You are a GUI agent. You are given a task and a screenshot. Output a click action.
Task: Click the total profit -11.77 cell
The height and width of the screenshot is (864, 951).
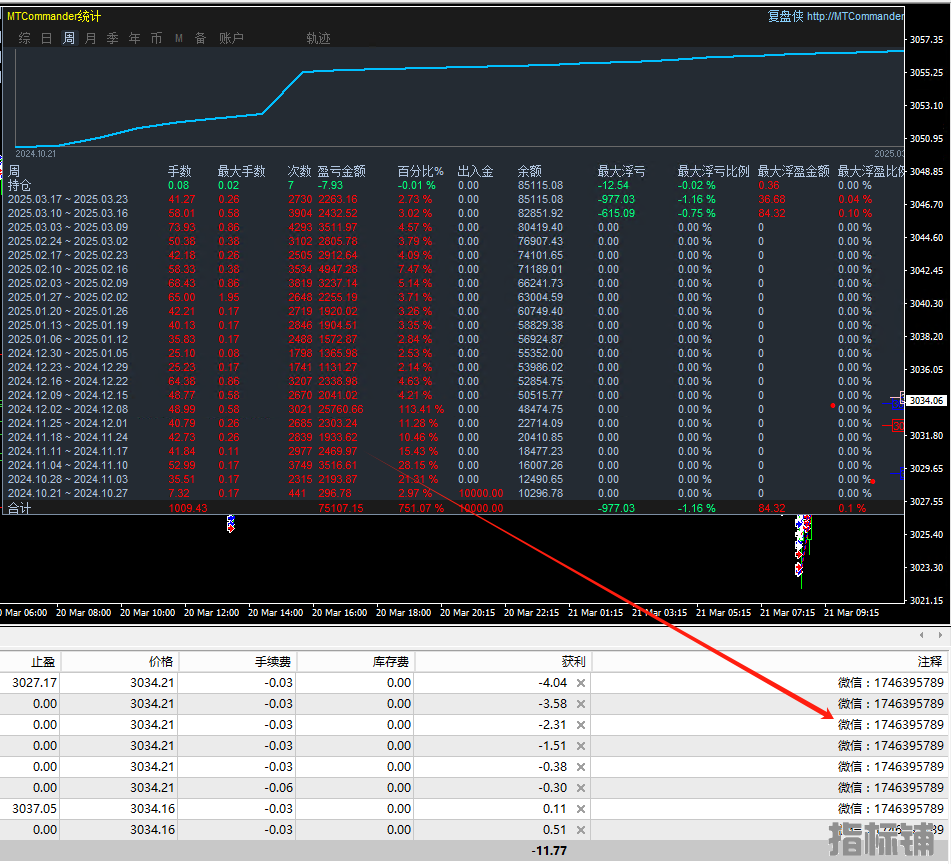(x=549, y=851)
